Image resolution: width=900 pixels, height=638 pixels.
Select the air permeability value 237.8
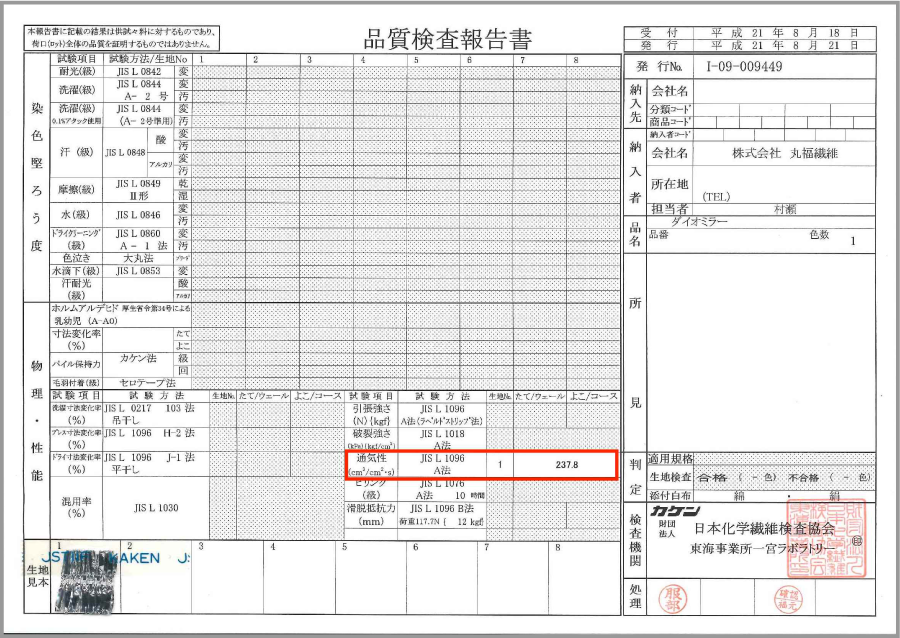click(567, 465)
